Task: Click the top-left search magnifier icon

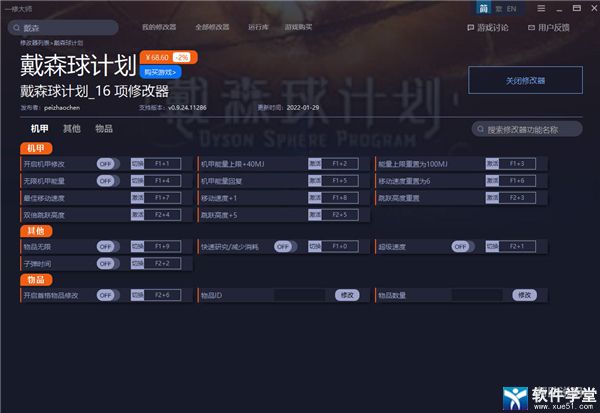Action: 16,28
